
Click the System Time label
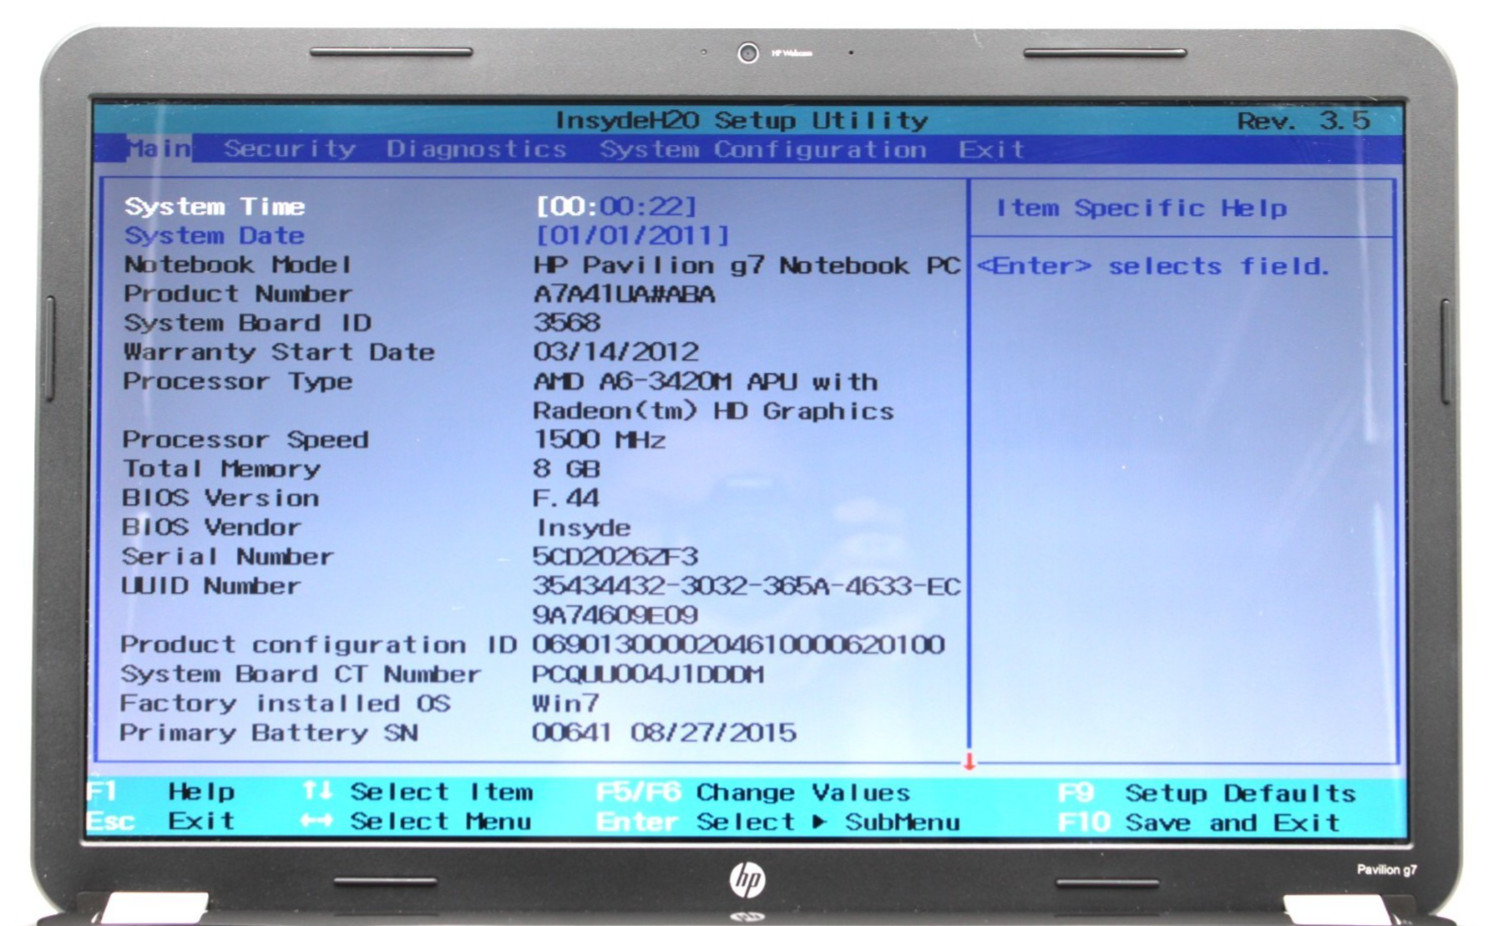pos(215,206)
